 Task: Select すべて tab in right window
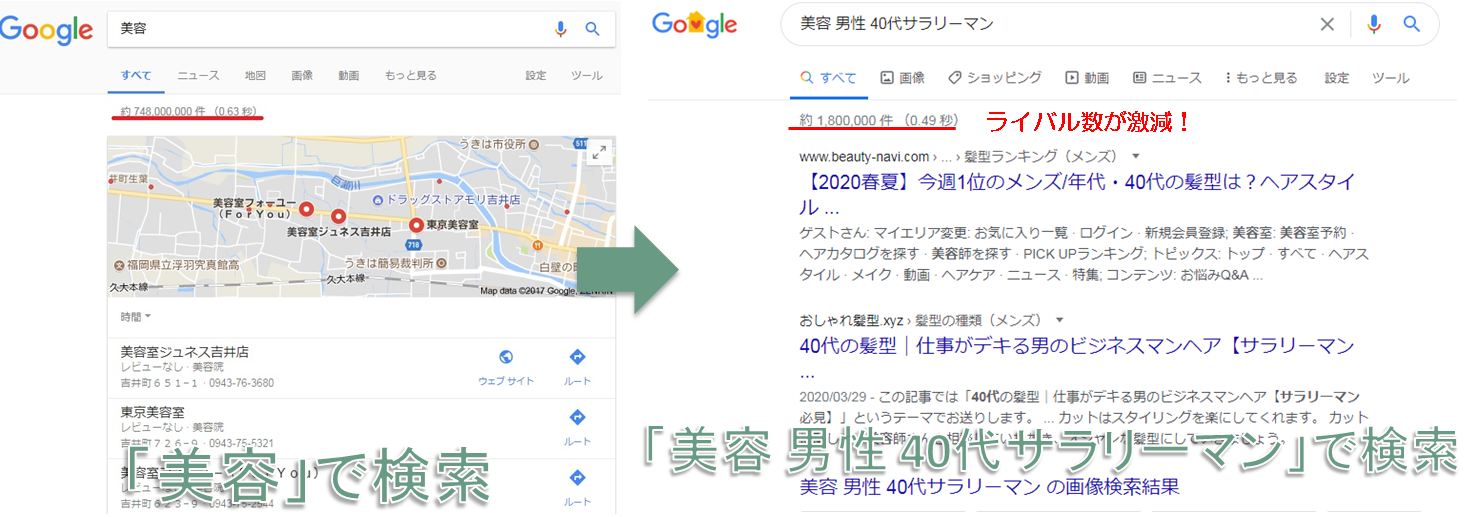click(828, 78)
